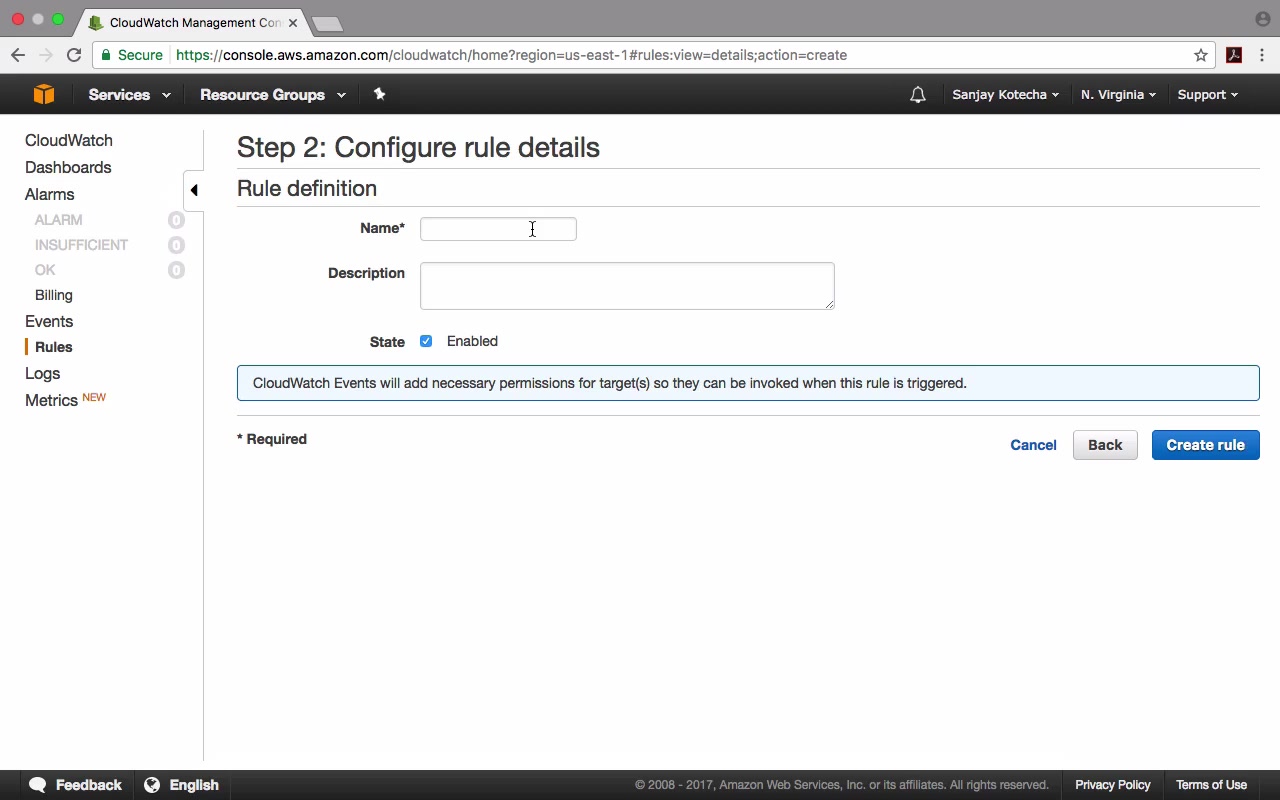Viewport: 1280px width, 800px height.
Task: Open the Sanjay Kotecha account menu
Action: [x=1005, y=95]
